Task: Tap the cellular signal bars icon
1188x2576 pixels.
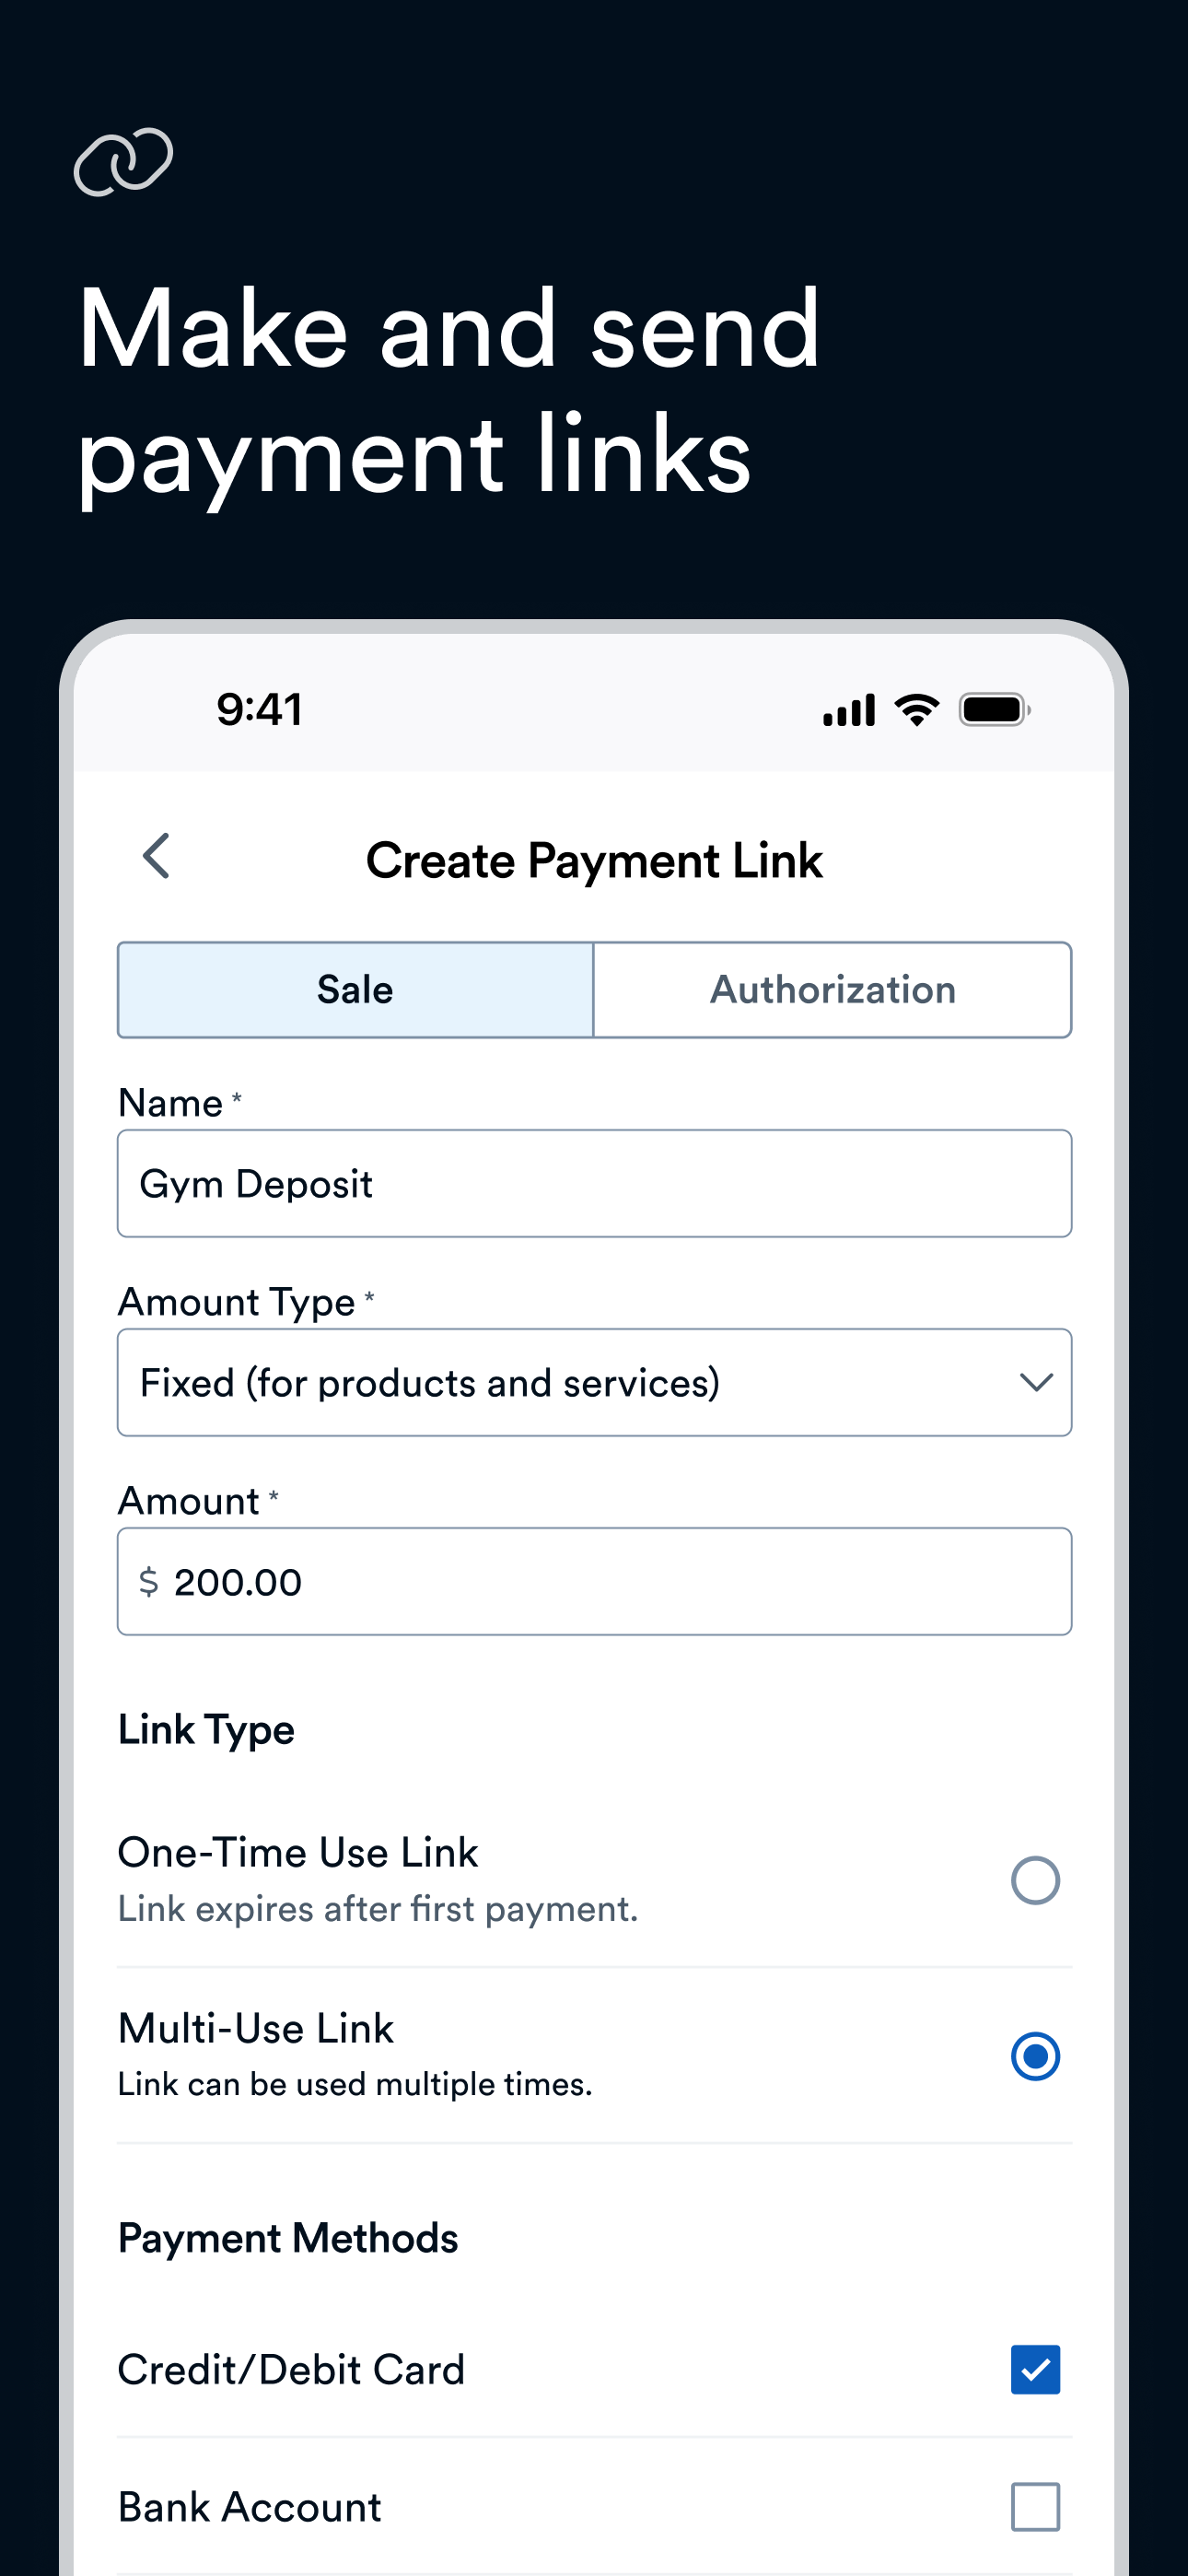Action: (x=849, y=709)
